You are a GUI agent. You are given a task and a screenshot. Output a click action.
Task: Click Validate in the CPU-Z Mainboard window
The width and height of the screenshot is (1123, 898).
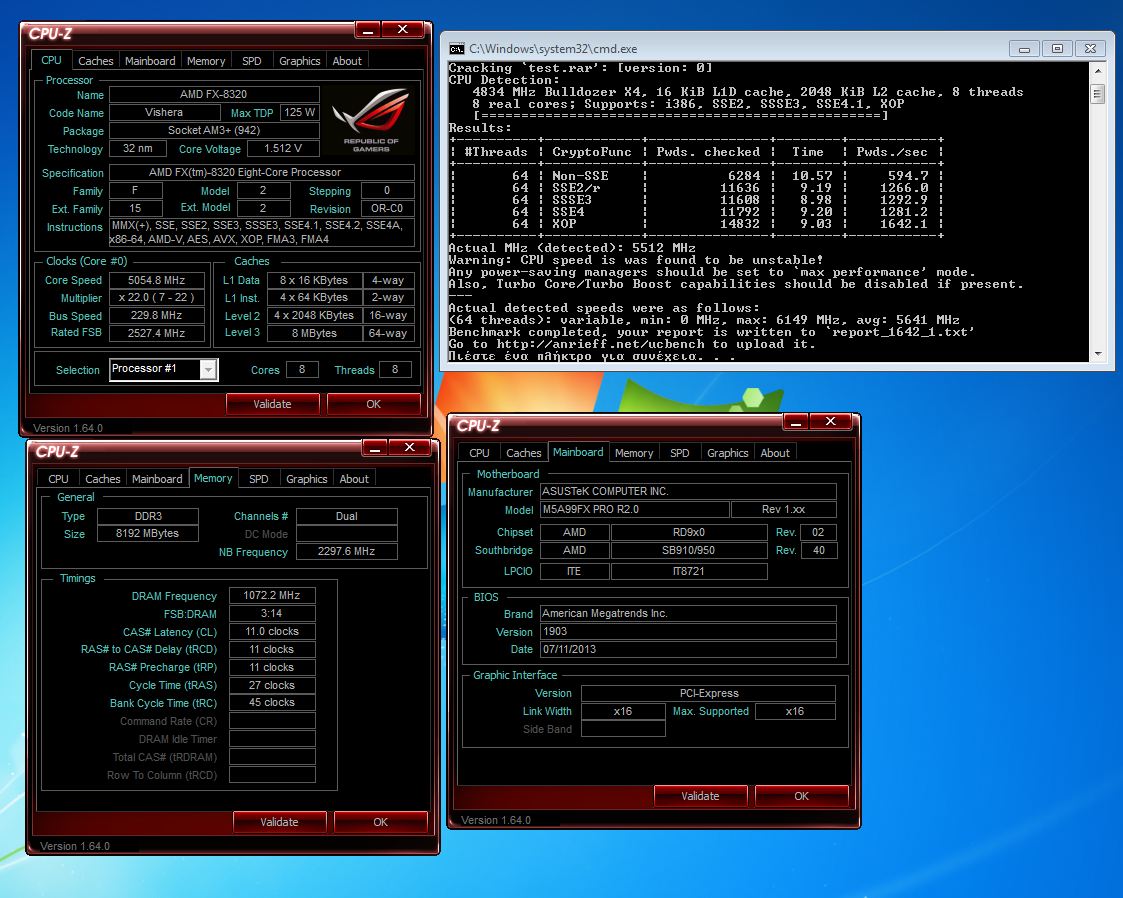(x=700, y=796)
